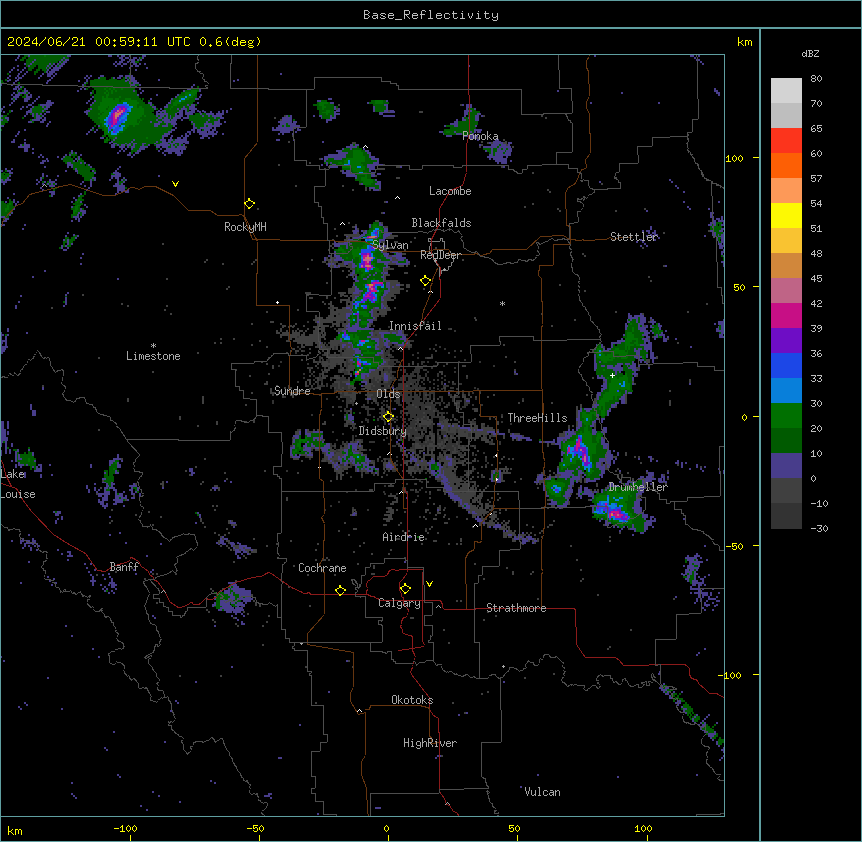Viewport: 862px width, 842px height.
Task: Click the Strathmore town label
Action: (x=516, y=608)
